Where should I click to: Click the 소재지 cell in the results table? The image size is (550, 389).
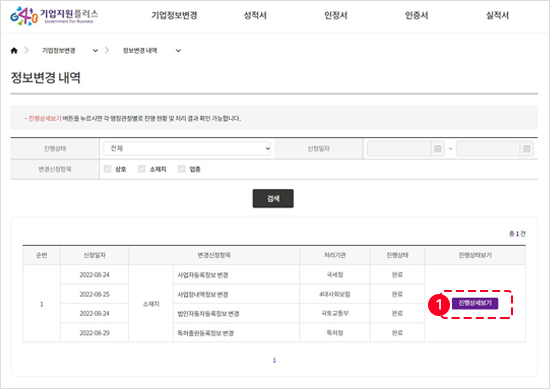click(x=151, y=304)
